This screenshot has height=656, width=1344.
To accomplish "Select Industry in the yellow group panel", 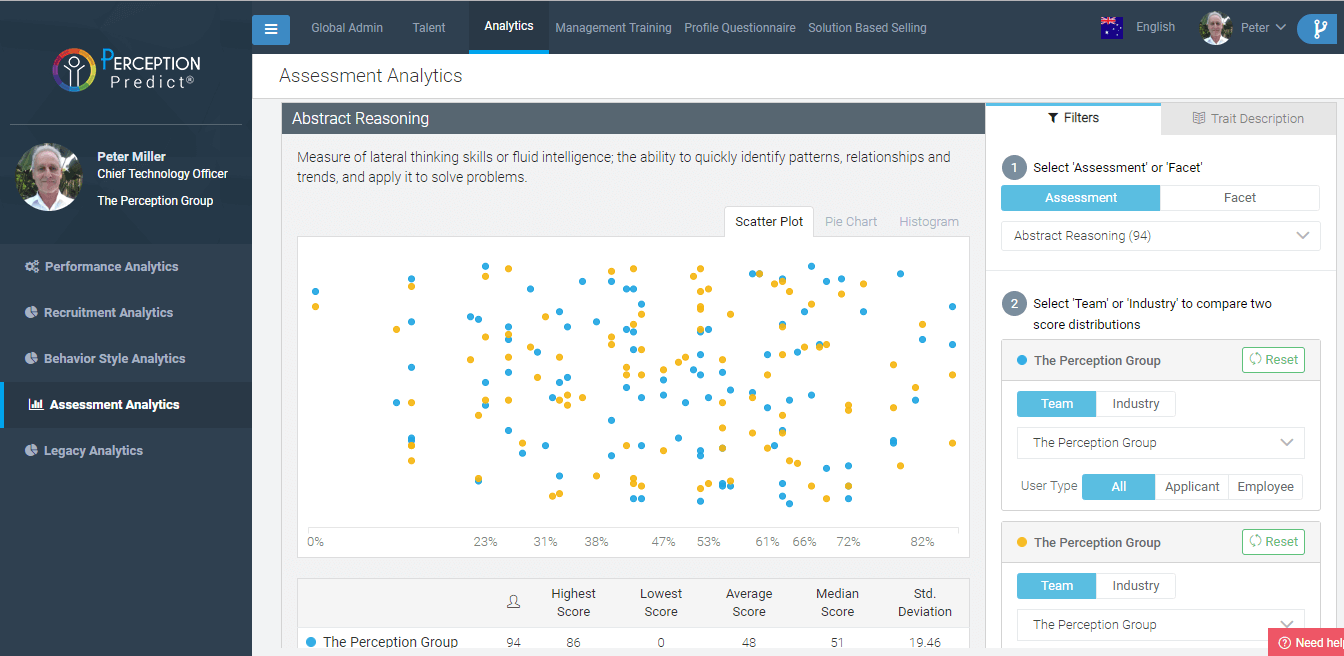I will (x=1136, y=586).
